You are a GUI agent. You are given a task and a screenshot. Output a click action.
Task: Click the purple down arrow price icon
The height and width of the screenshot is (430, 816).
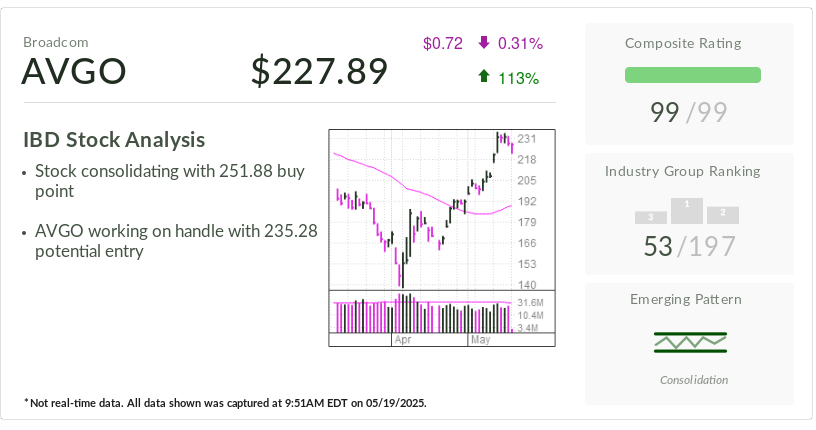pyautogui.click(x=484, y=43)
